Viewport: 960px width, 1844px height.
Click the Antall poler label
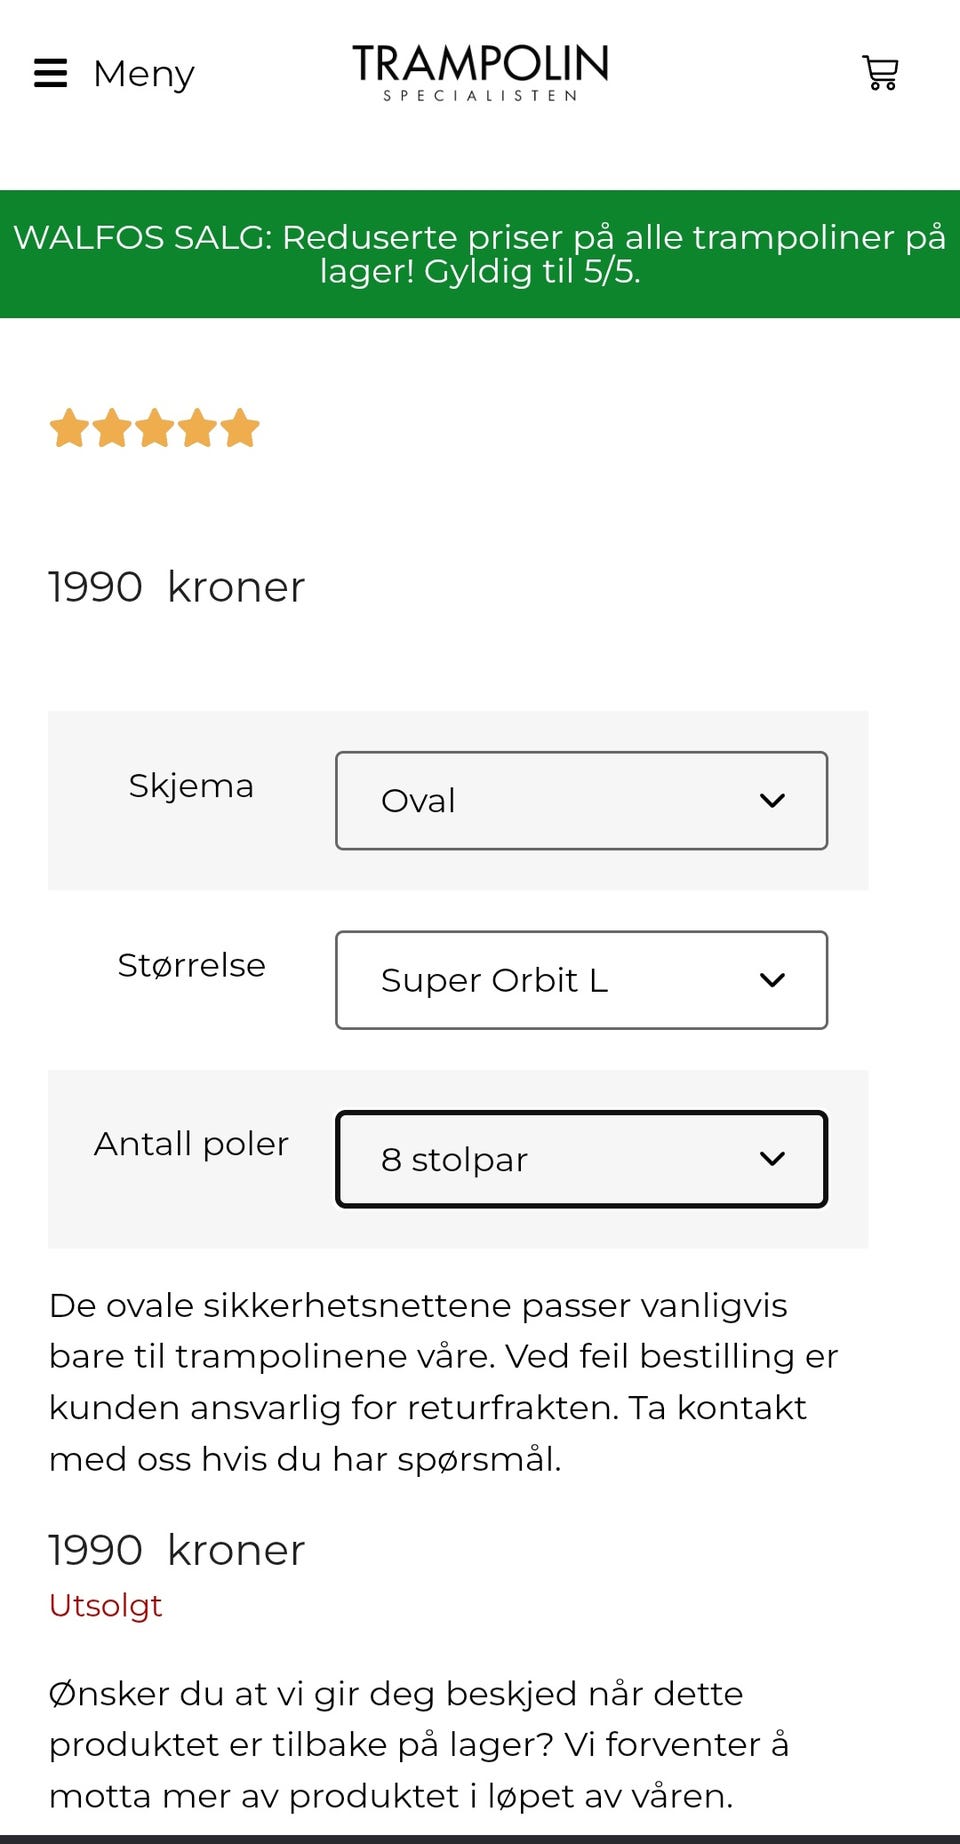pos(191,1144)
